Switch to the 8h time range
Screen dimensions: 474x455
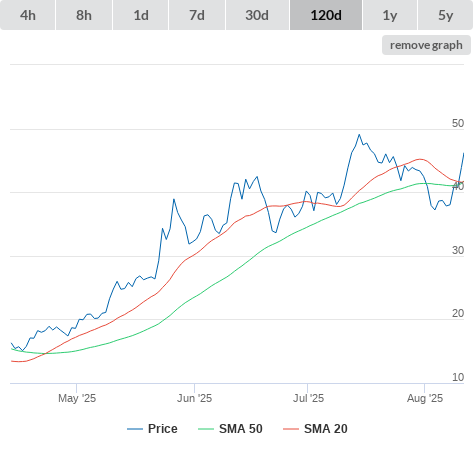pos(84,15)
